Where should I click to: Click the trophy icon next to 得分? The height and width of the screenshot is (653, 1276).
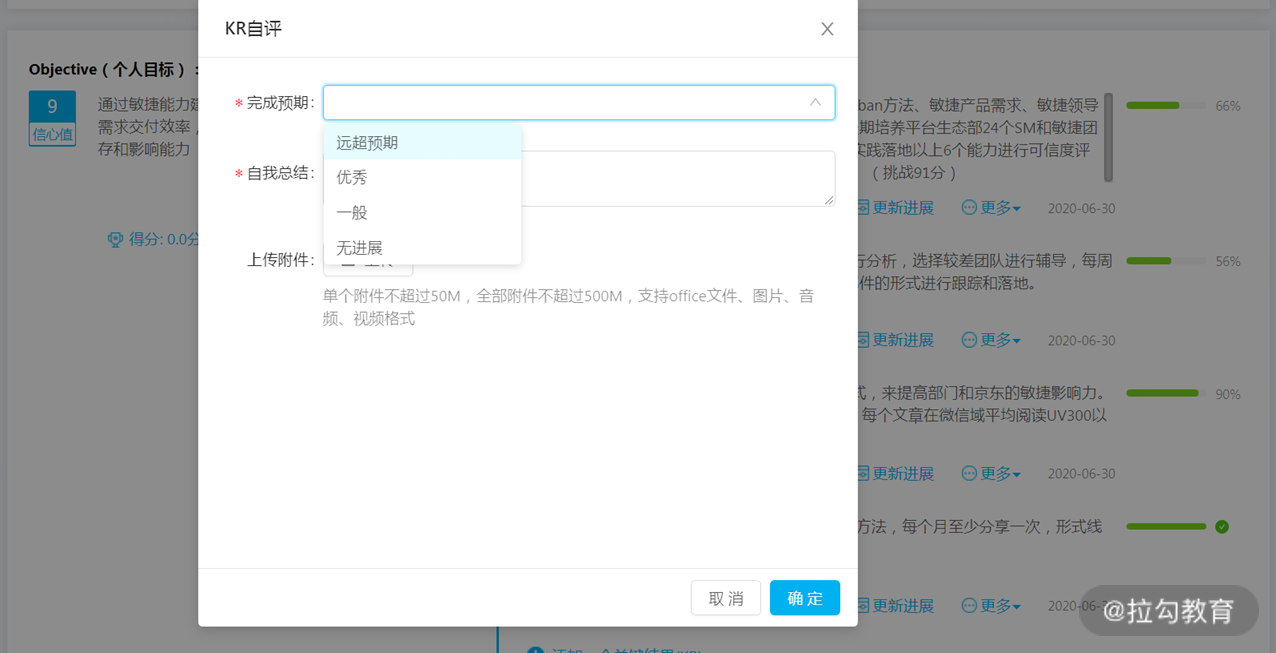pyautogui.click(x=115, y=239)
